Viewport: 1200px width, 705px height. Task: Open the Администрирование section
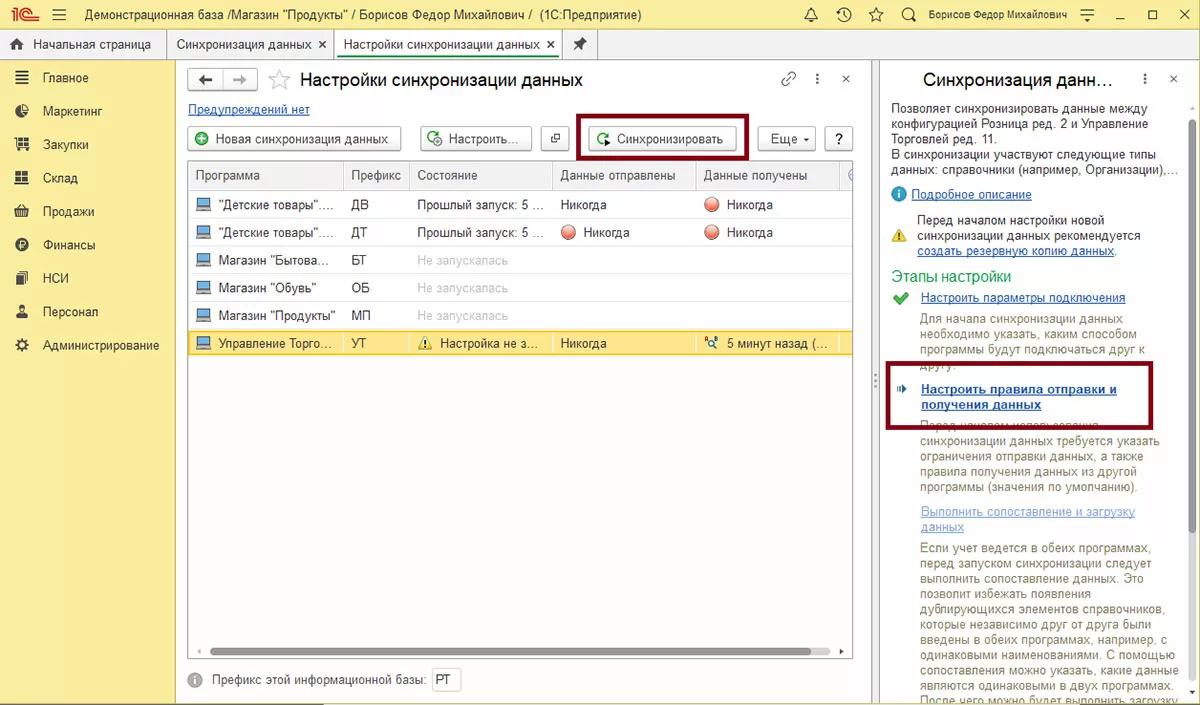click(100, 345)
